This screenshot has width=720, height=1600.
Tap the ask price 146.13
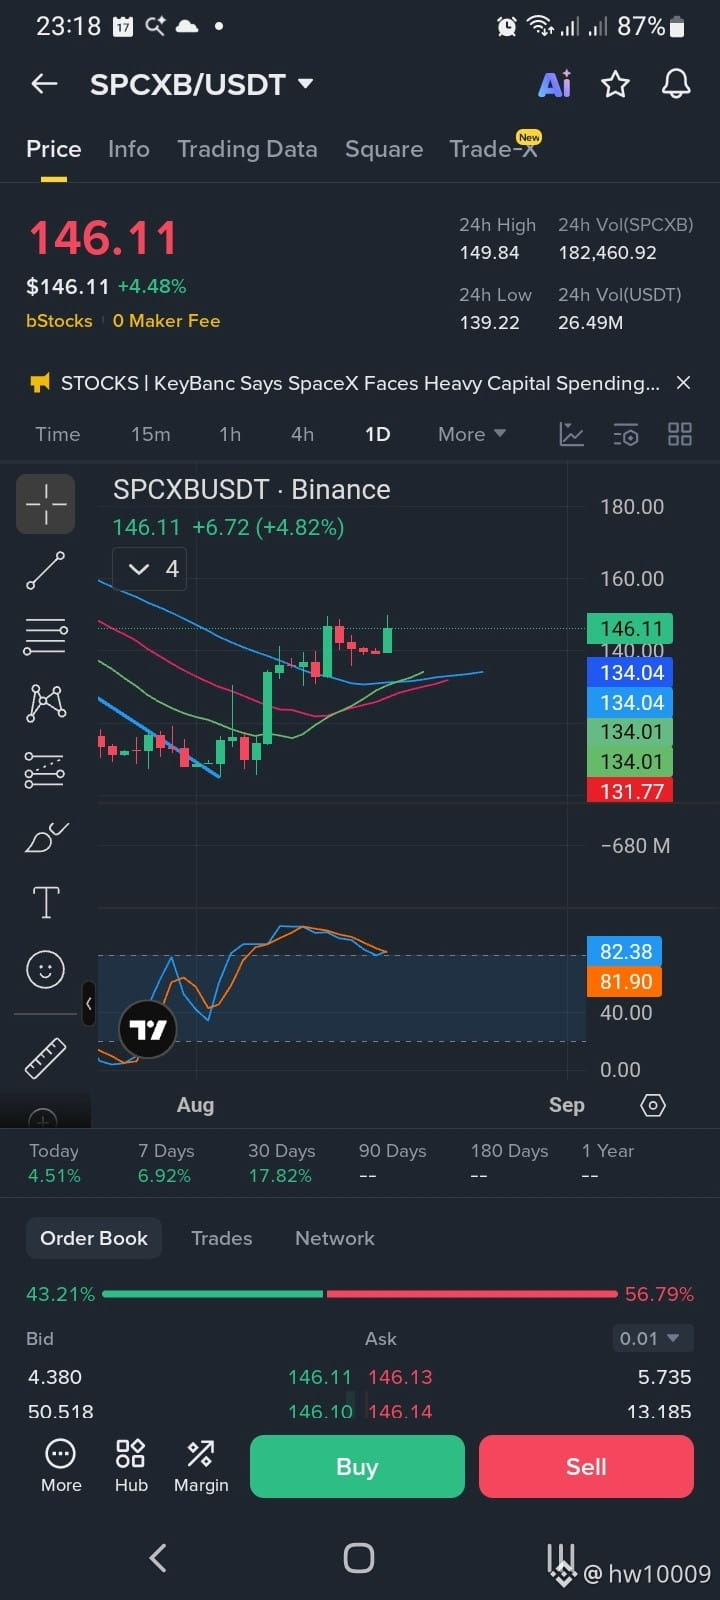coord(400,1377)
